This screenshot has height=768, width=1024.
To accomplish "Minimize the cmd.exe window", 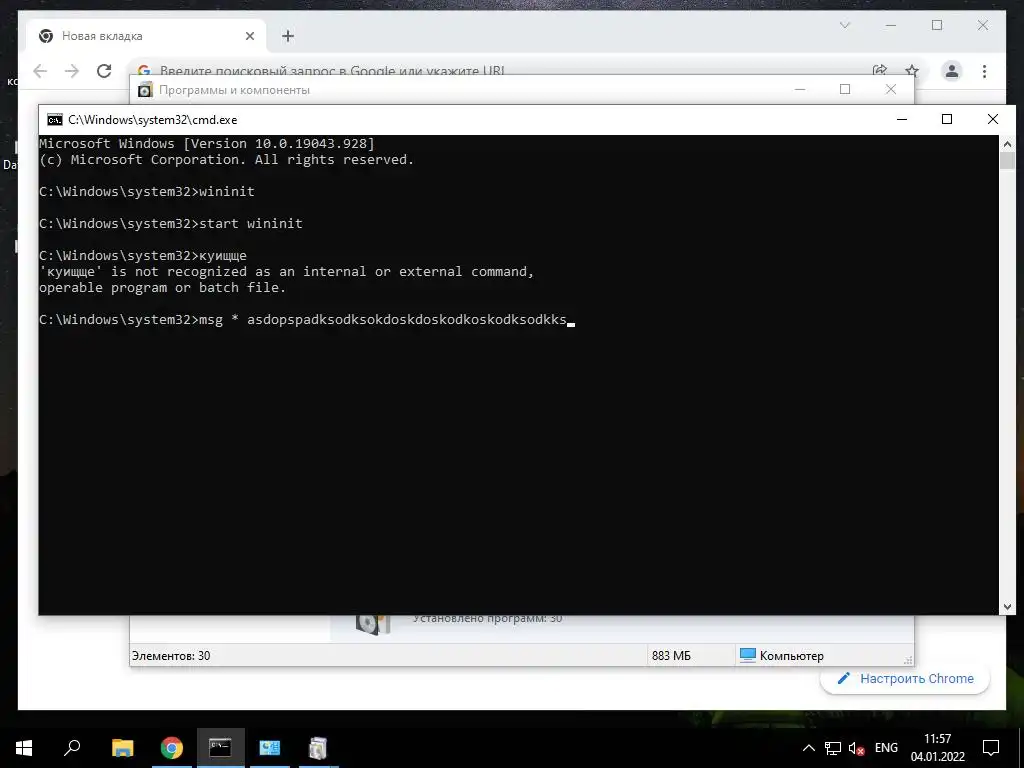I will point(902,120).
